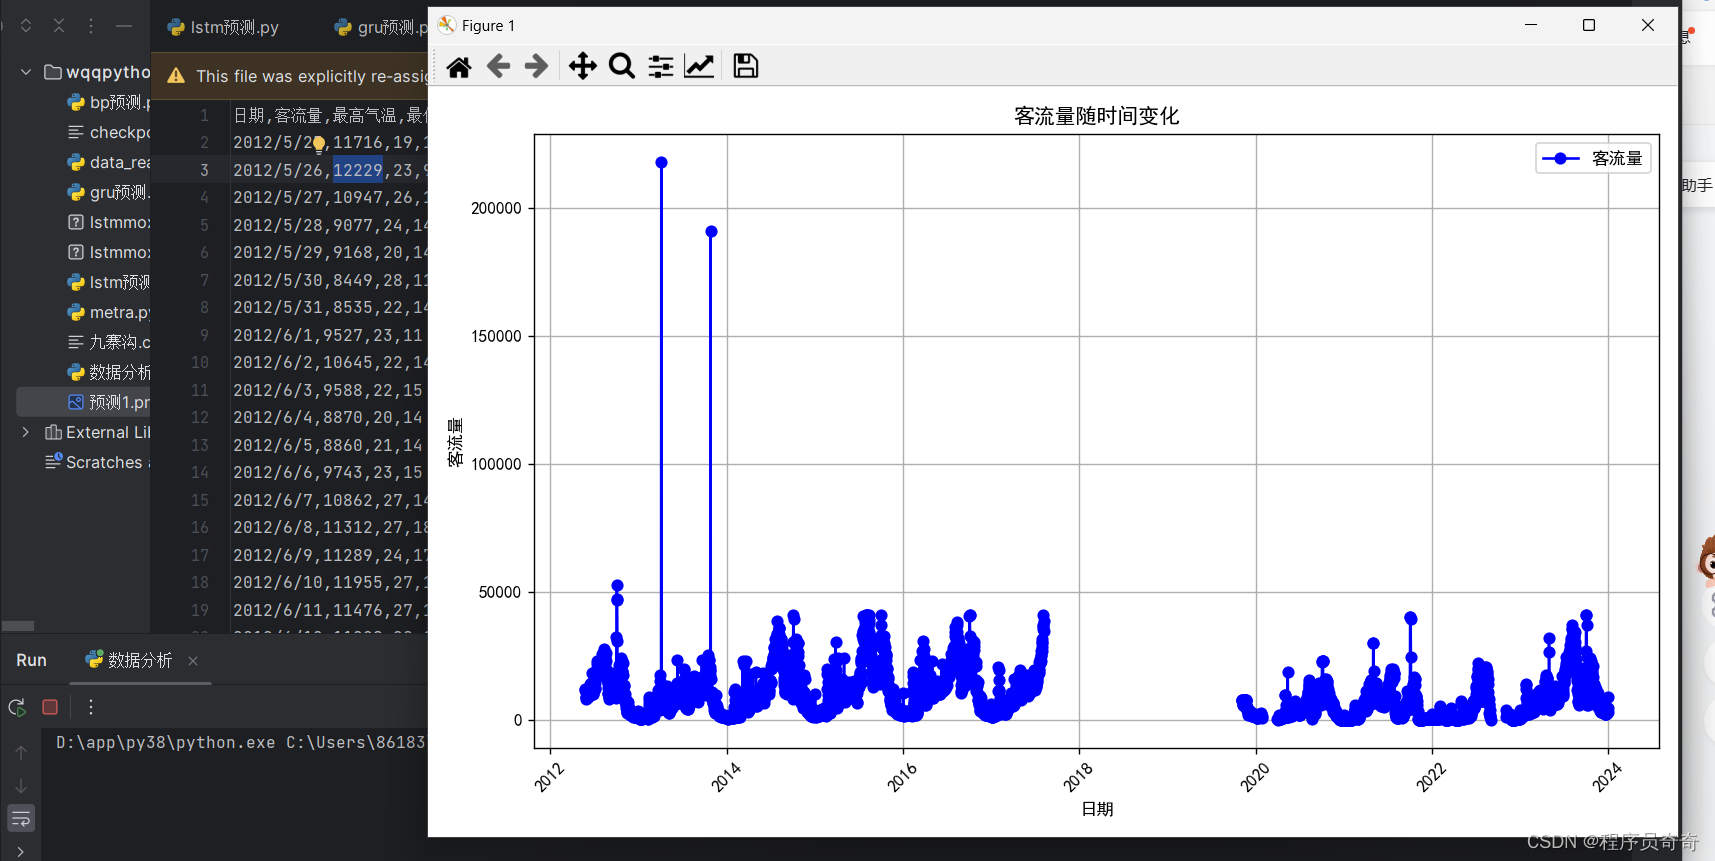Image resolution: width=1715 pixels, height=861 pixels.
Task: Open 九寨沟 csv file in tree
Action: pos(109,342)
